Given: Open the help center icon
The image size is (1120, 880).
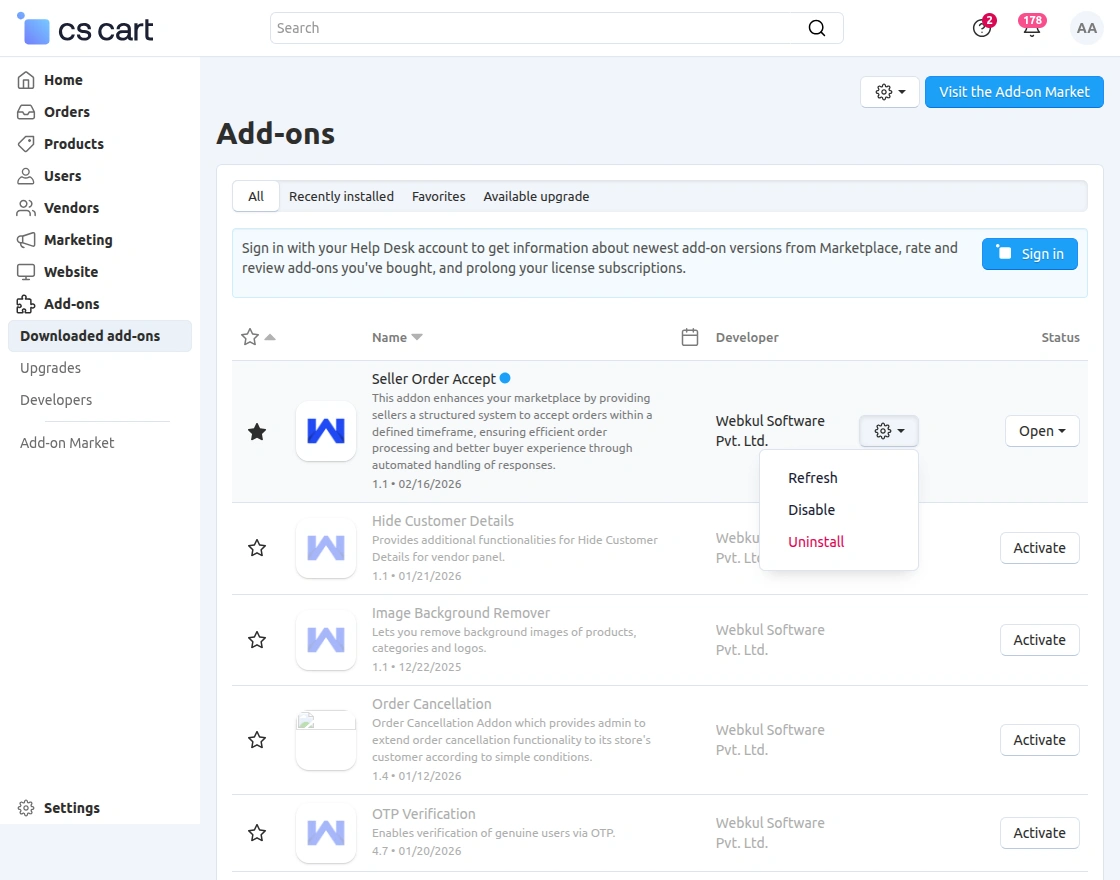Looking at the screenshot, I should (x=981, y=28).
